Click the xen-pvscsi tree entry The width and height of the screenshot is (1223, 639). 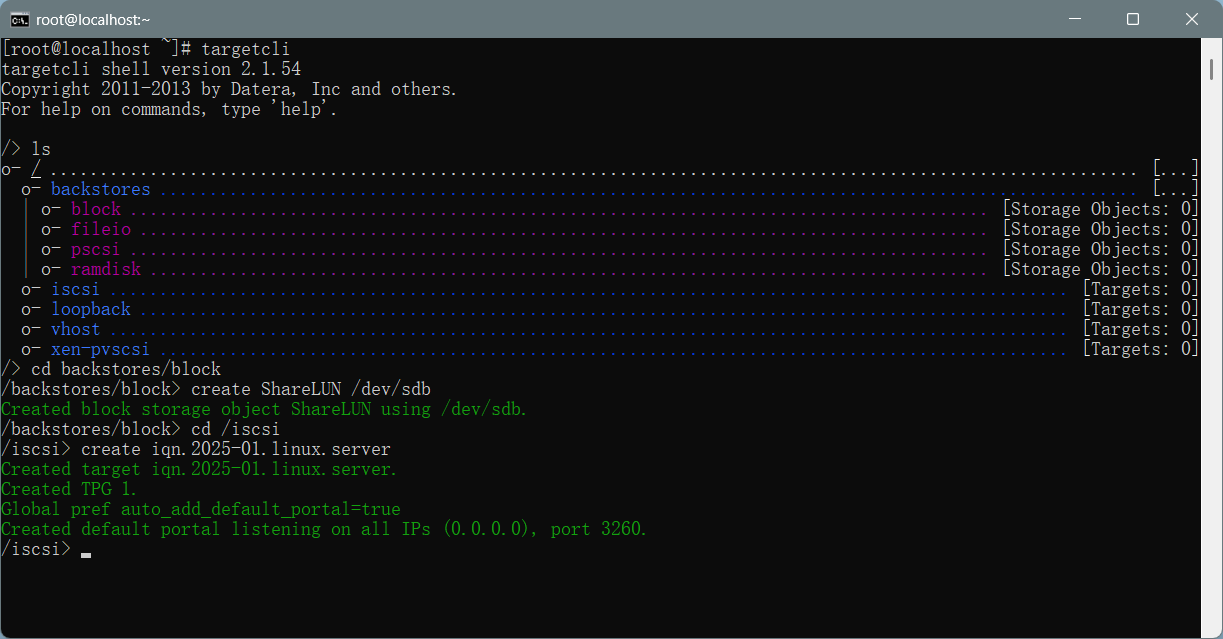(100, 349)
